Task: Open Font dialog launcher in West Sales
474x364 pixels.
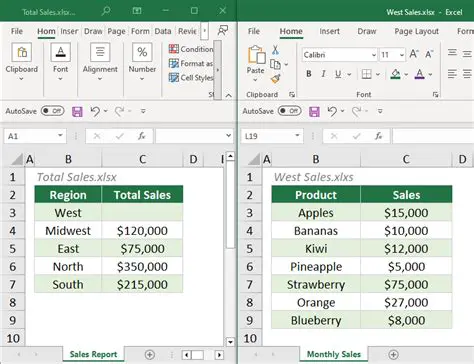Action: pyautogui.click(x=435, y=95)
